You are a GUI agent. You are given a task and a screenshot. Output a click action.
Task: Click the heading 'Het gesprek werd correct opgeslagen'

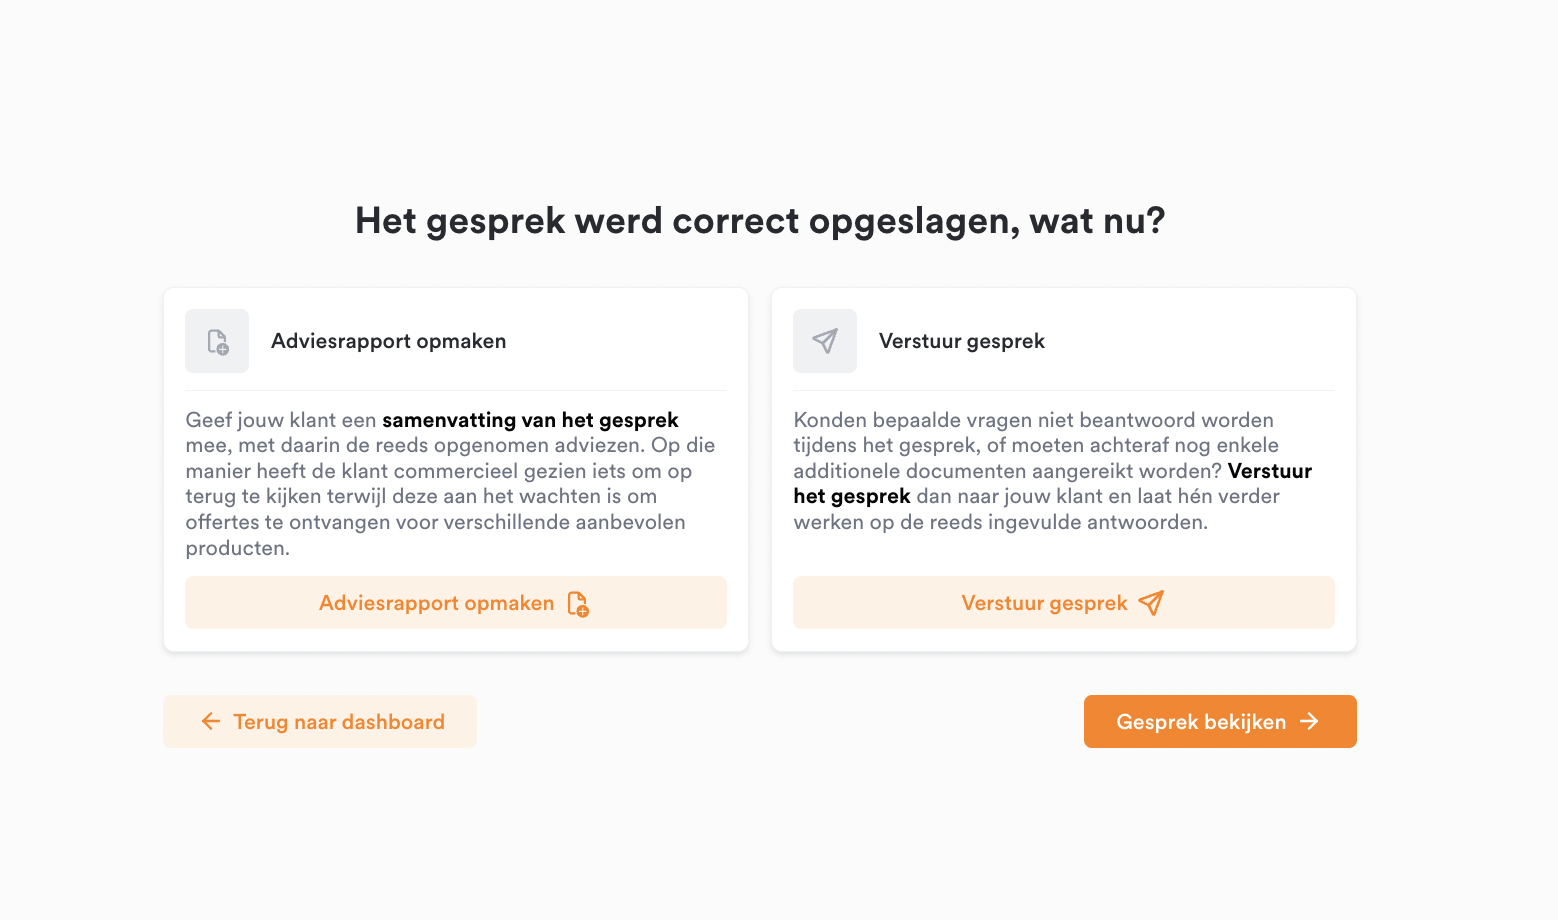click(687, 221)
